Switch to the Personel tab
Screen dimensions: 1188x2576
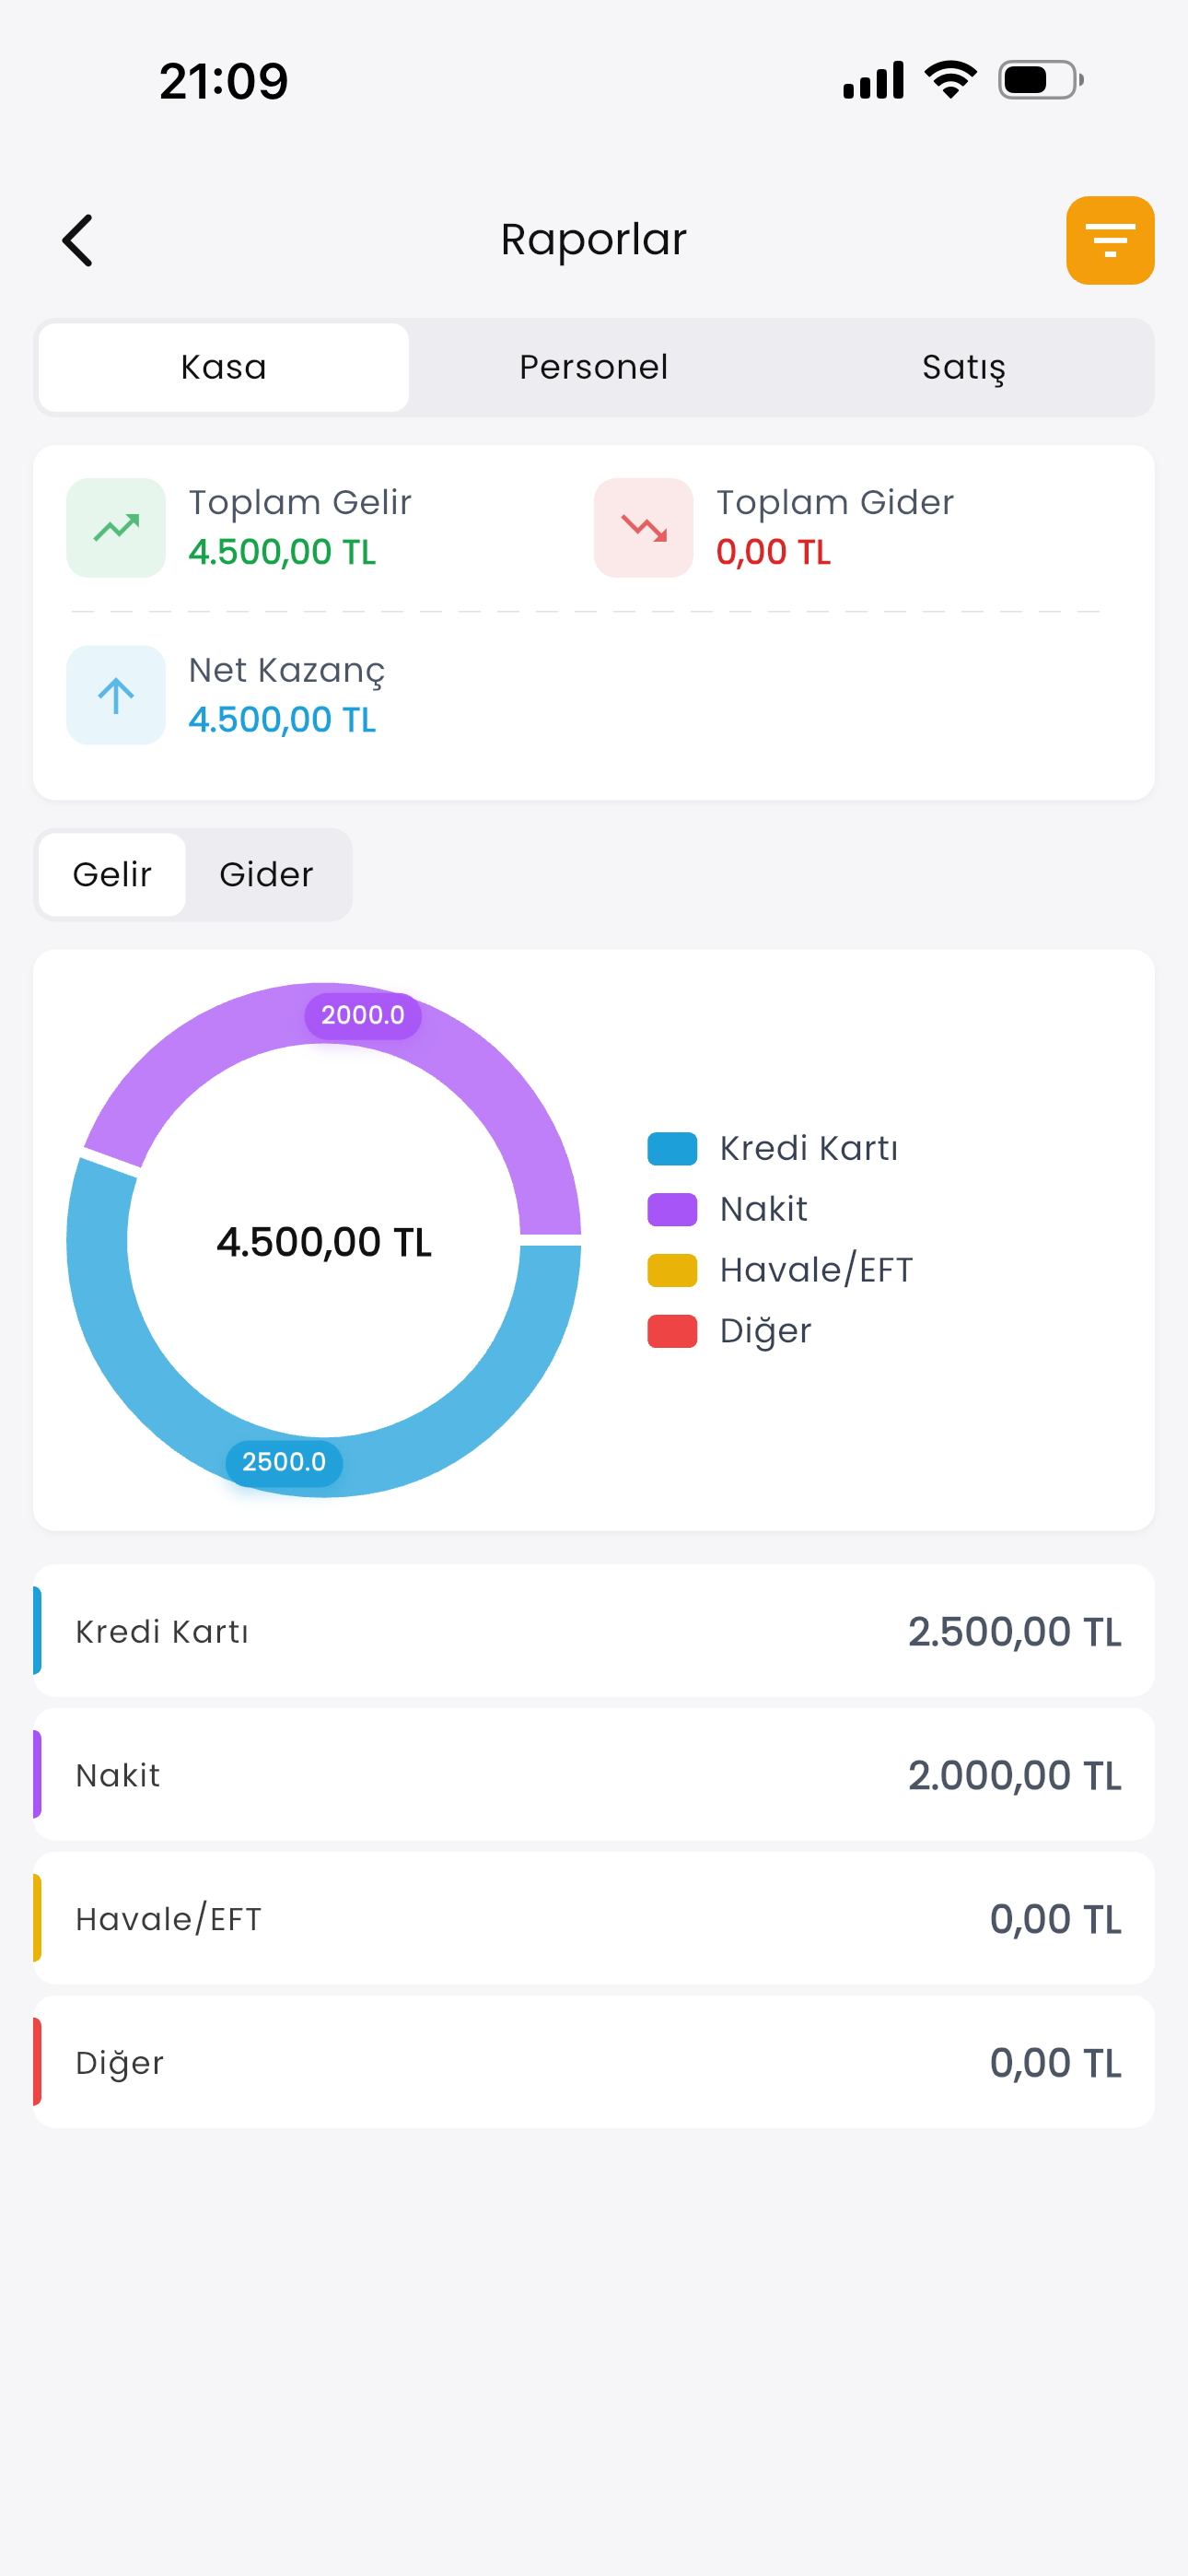click(593, 367)
